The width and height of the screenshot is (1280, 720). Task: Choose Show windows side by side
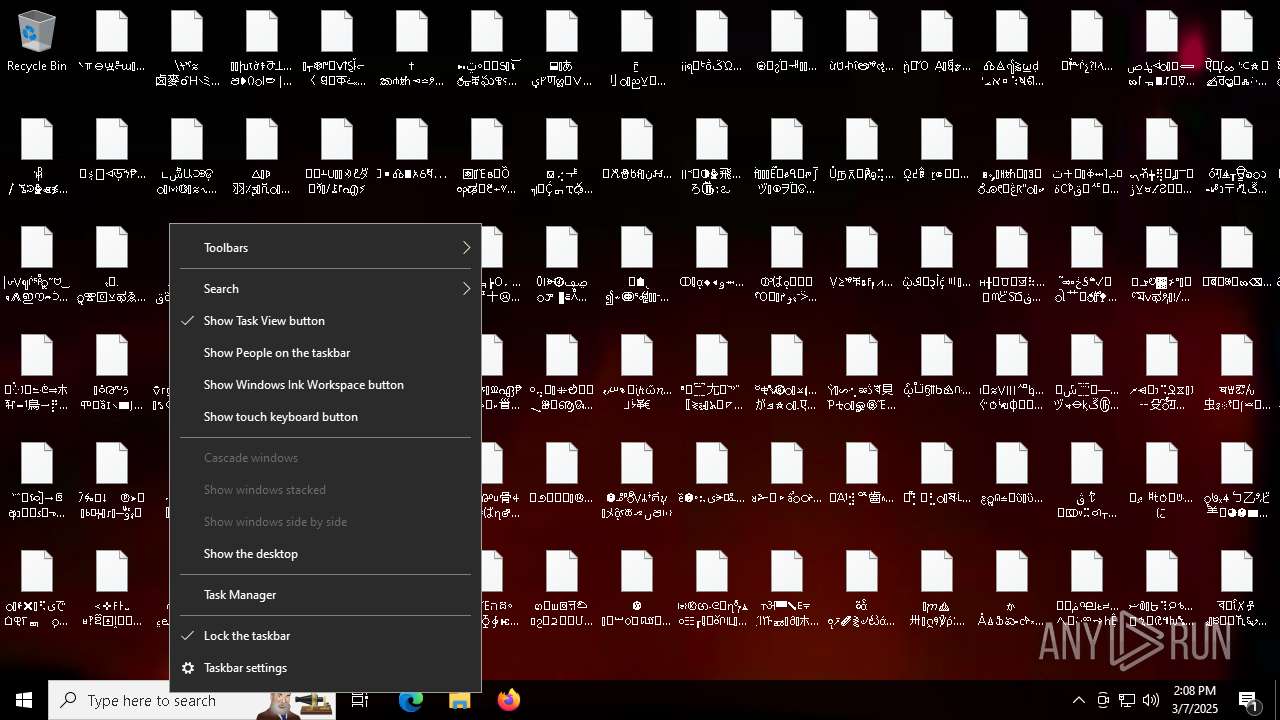point(325,521)
